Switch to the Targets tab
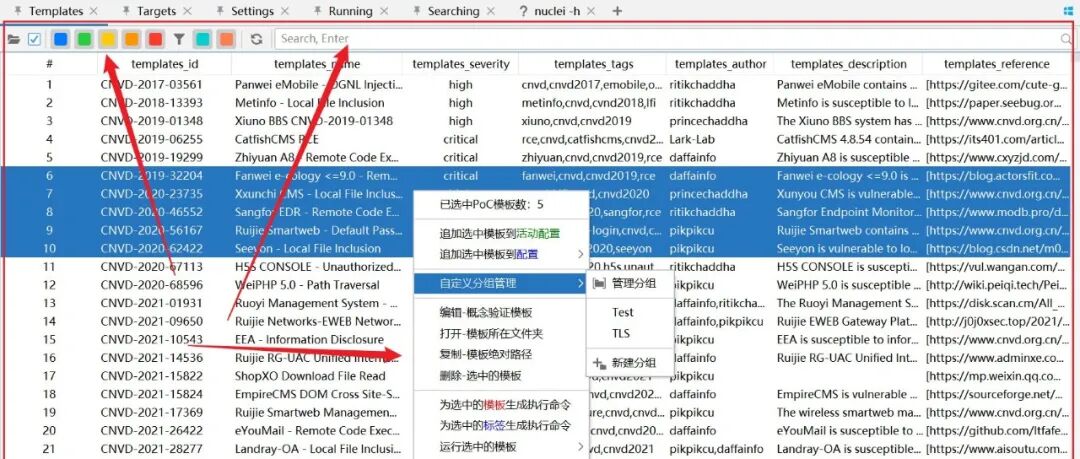Viewport: 1080px width, 459px height. click(156, 11)
